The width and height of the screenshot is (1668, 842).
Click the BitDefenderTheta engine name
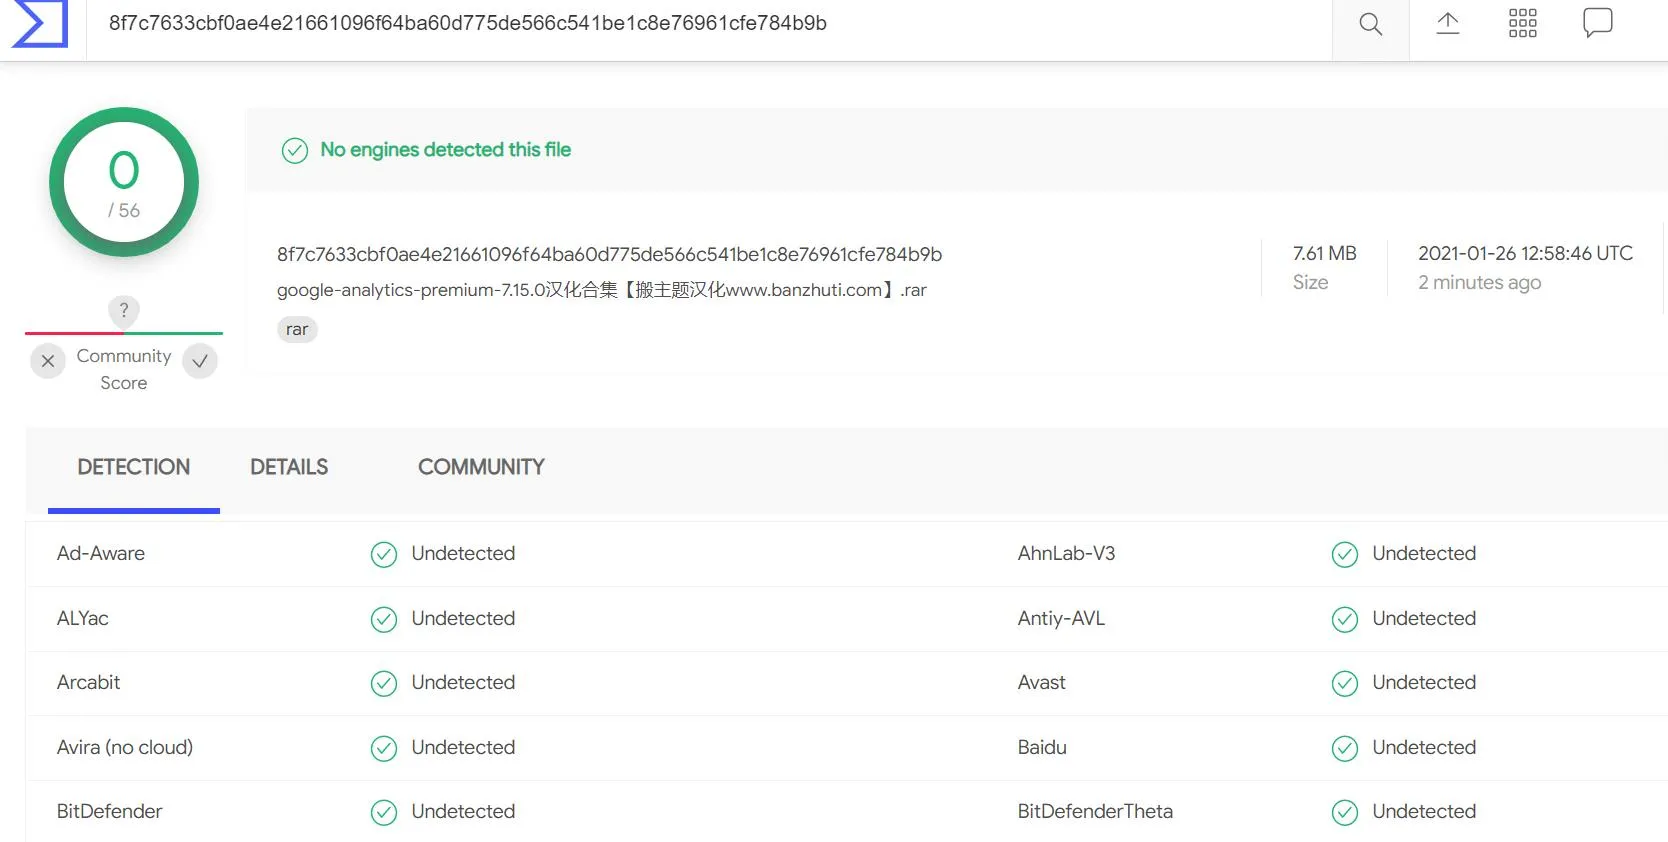click(1095, 811)
